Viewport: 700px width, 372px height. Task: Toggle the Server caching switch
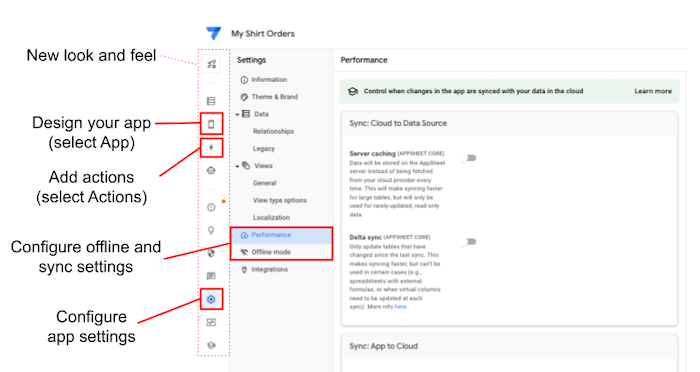pos(468,158)
